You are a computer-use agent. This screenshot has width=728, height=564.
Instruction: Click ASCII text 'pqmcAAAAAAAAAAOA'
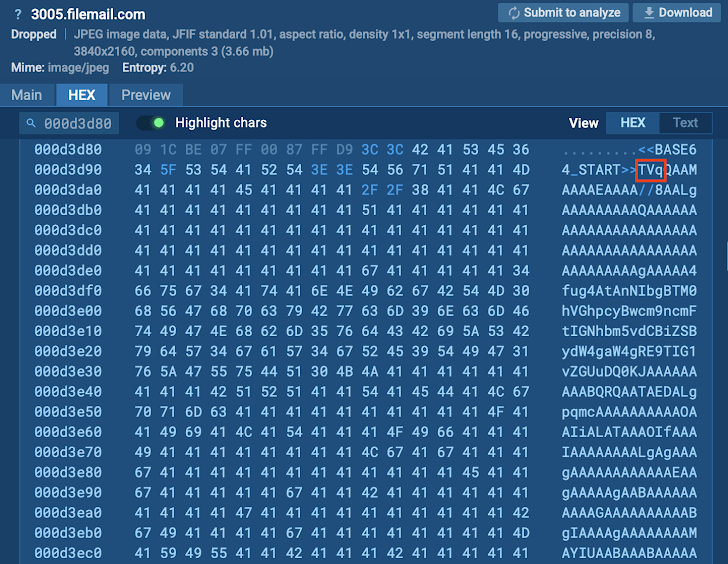629,412
